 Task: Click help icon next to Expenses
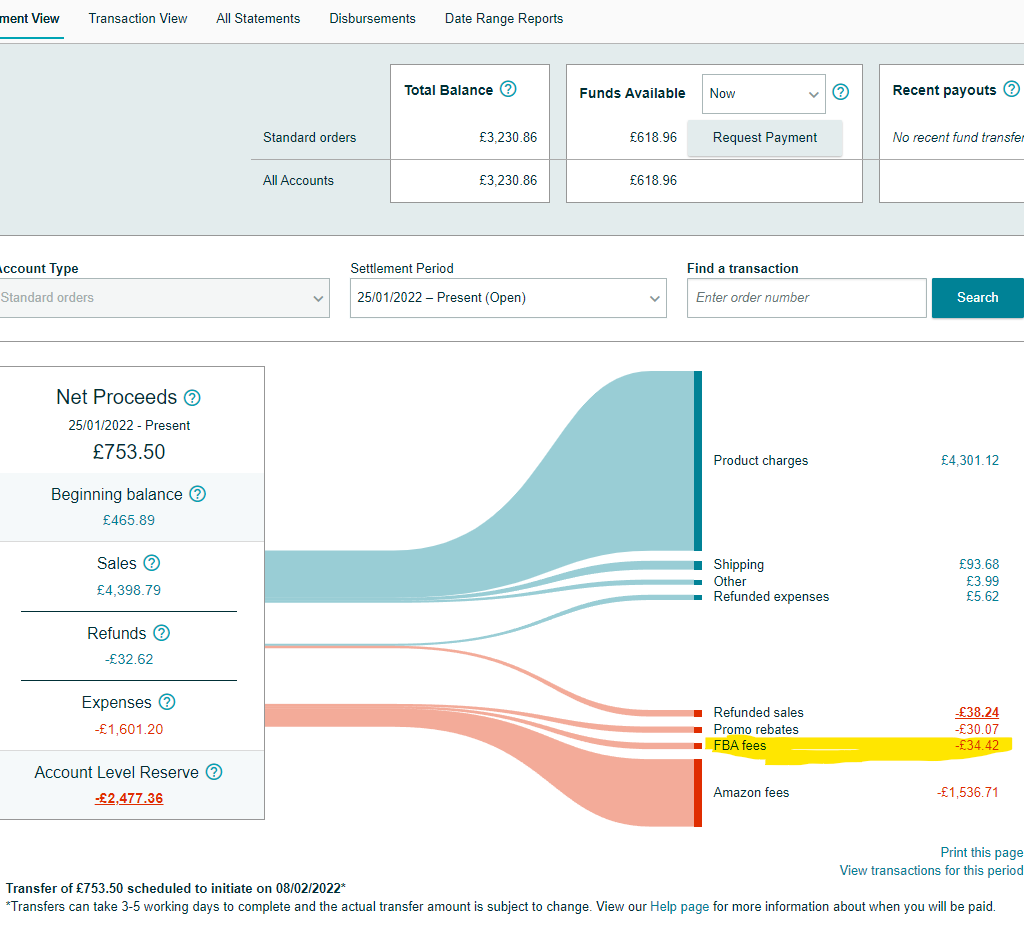point(167,702)
